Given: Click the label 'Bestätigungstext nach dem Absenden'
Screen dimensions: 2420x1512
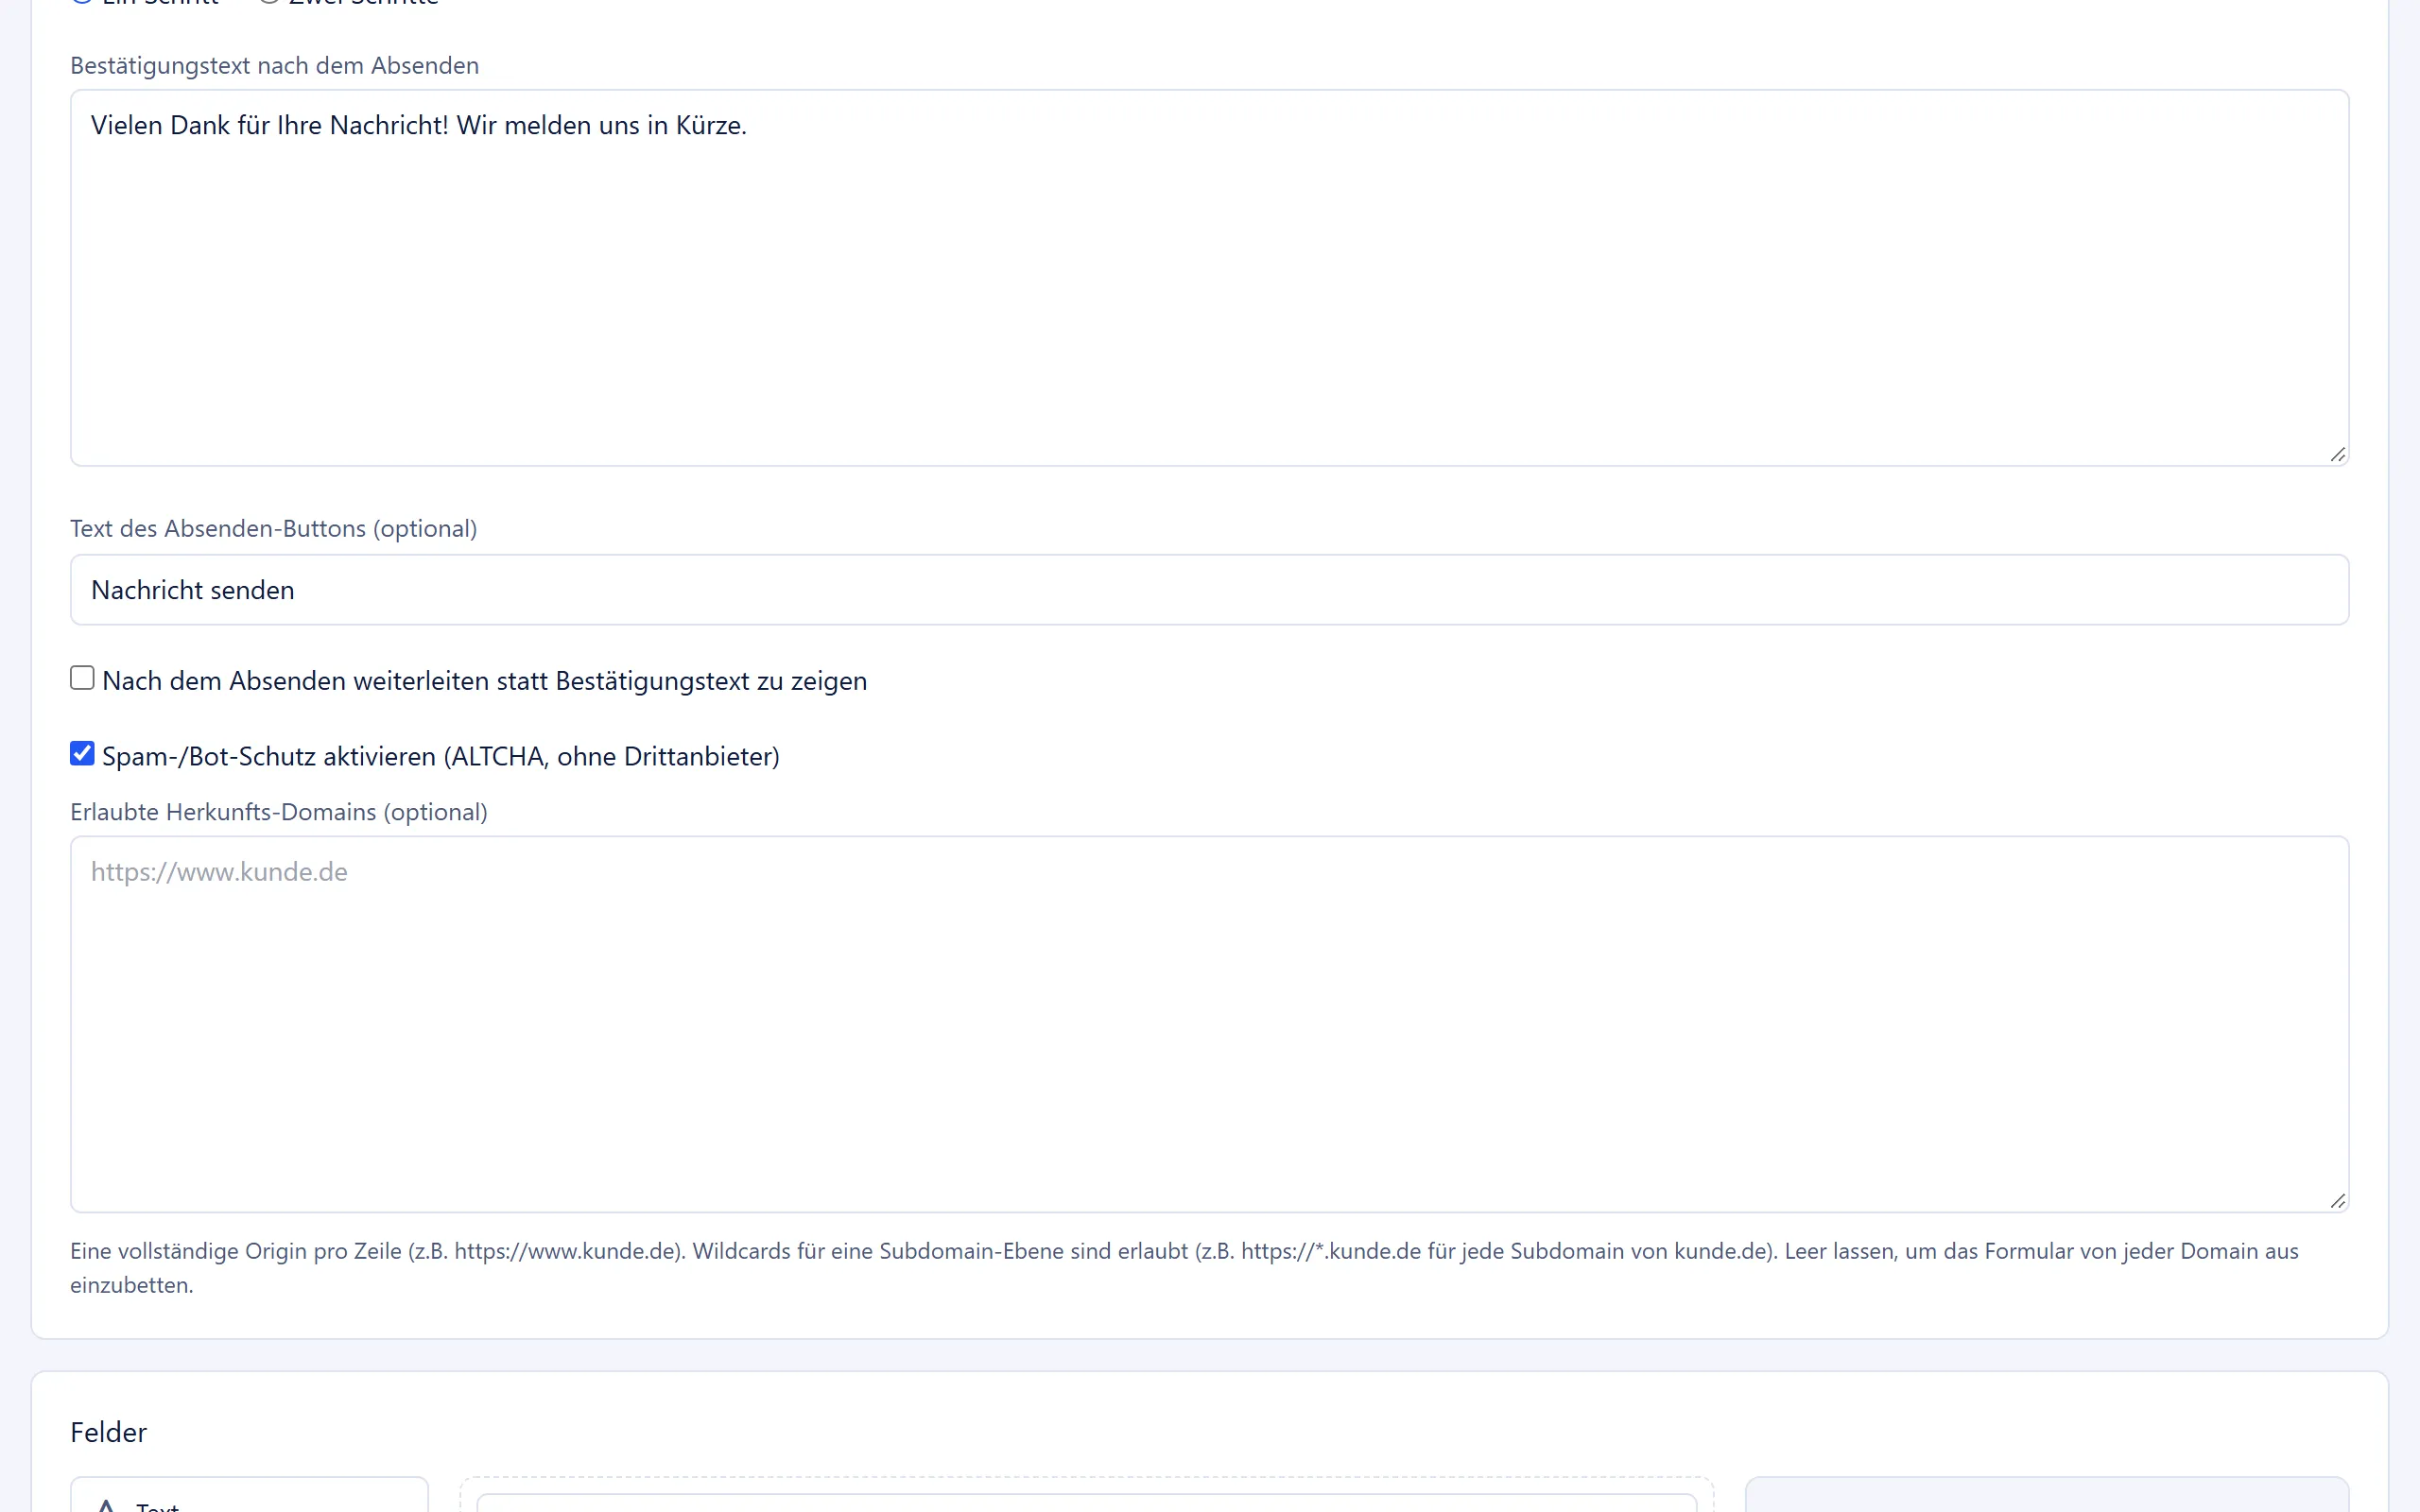Looking at the screenshot, I should 274,66.
